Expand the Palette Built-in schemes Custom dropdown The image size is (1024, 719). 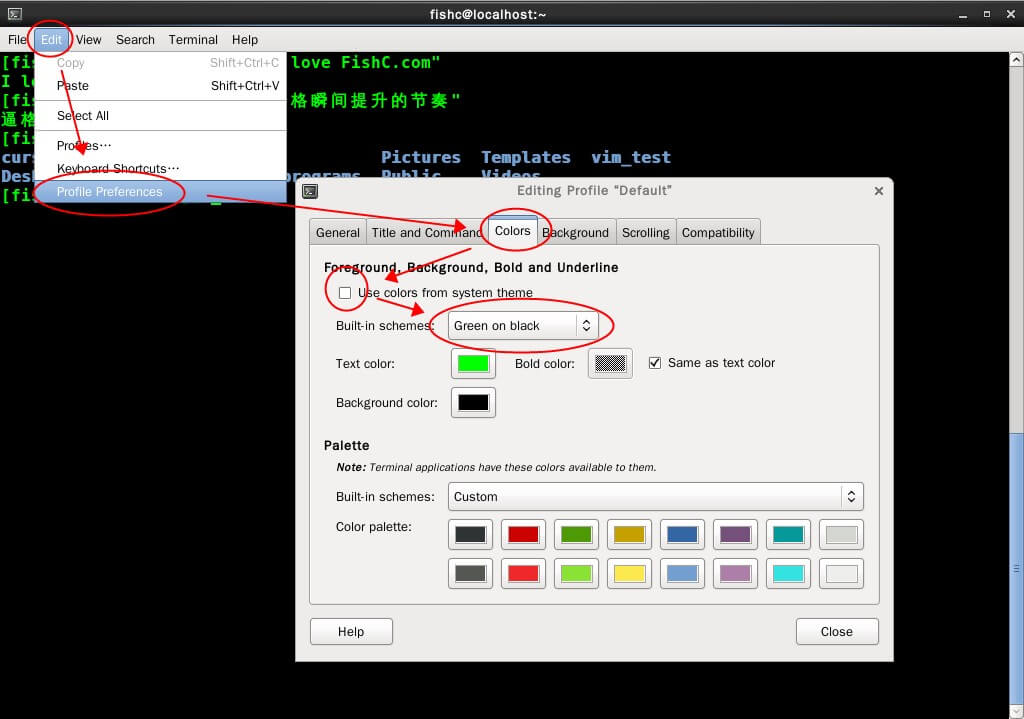[654, 497]
